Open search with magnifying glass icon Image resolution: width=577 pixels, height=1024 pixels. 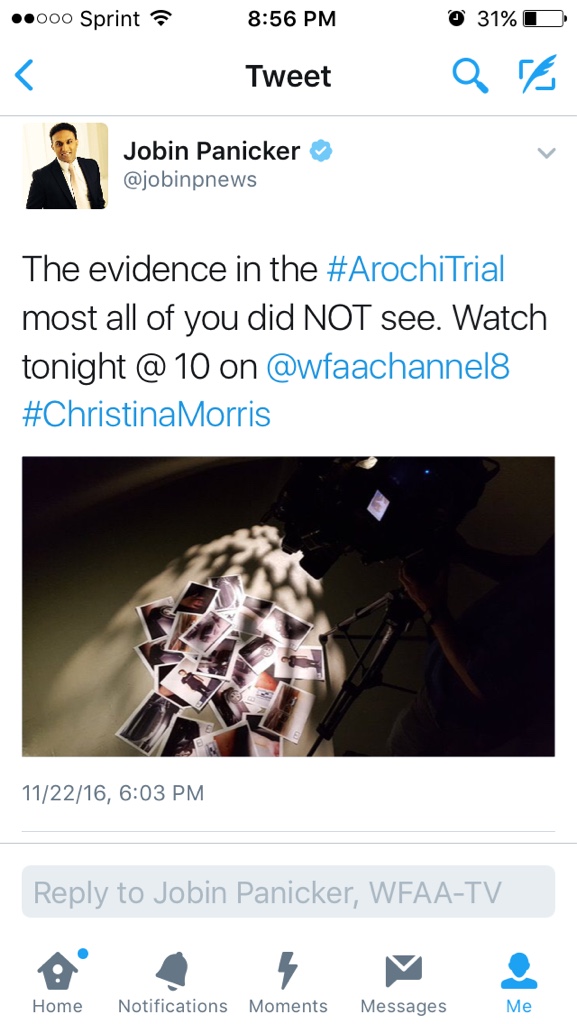(x=470, y=75)
